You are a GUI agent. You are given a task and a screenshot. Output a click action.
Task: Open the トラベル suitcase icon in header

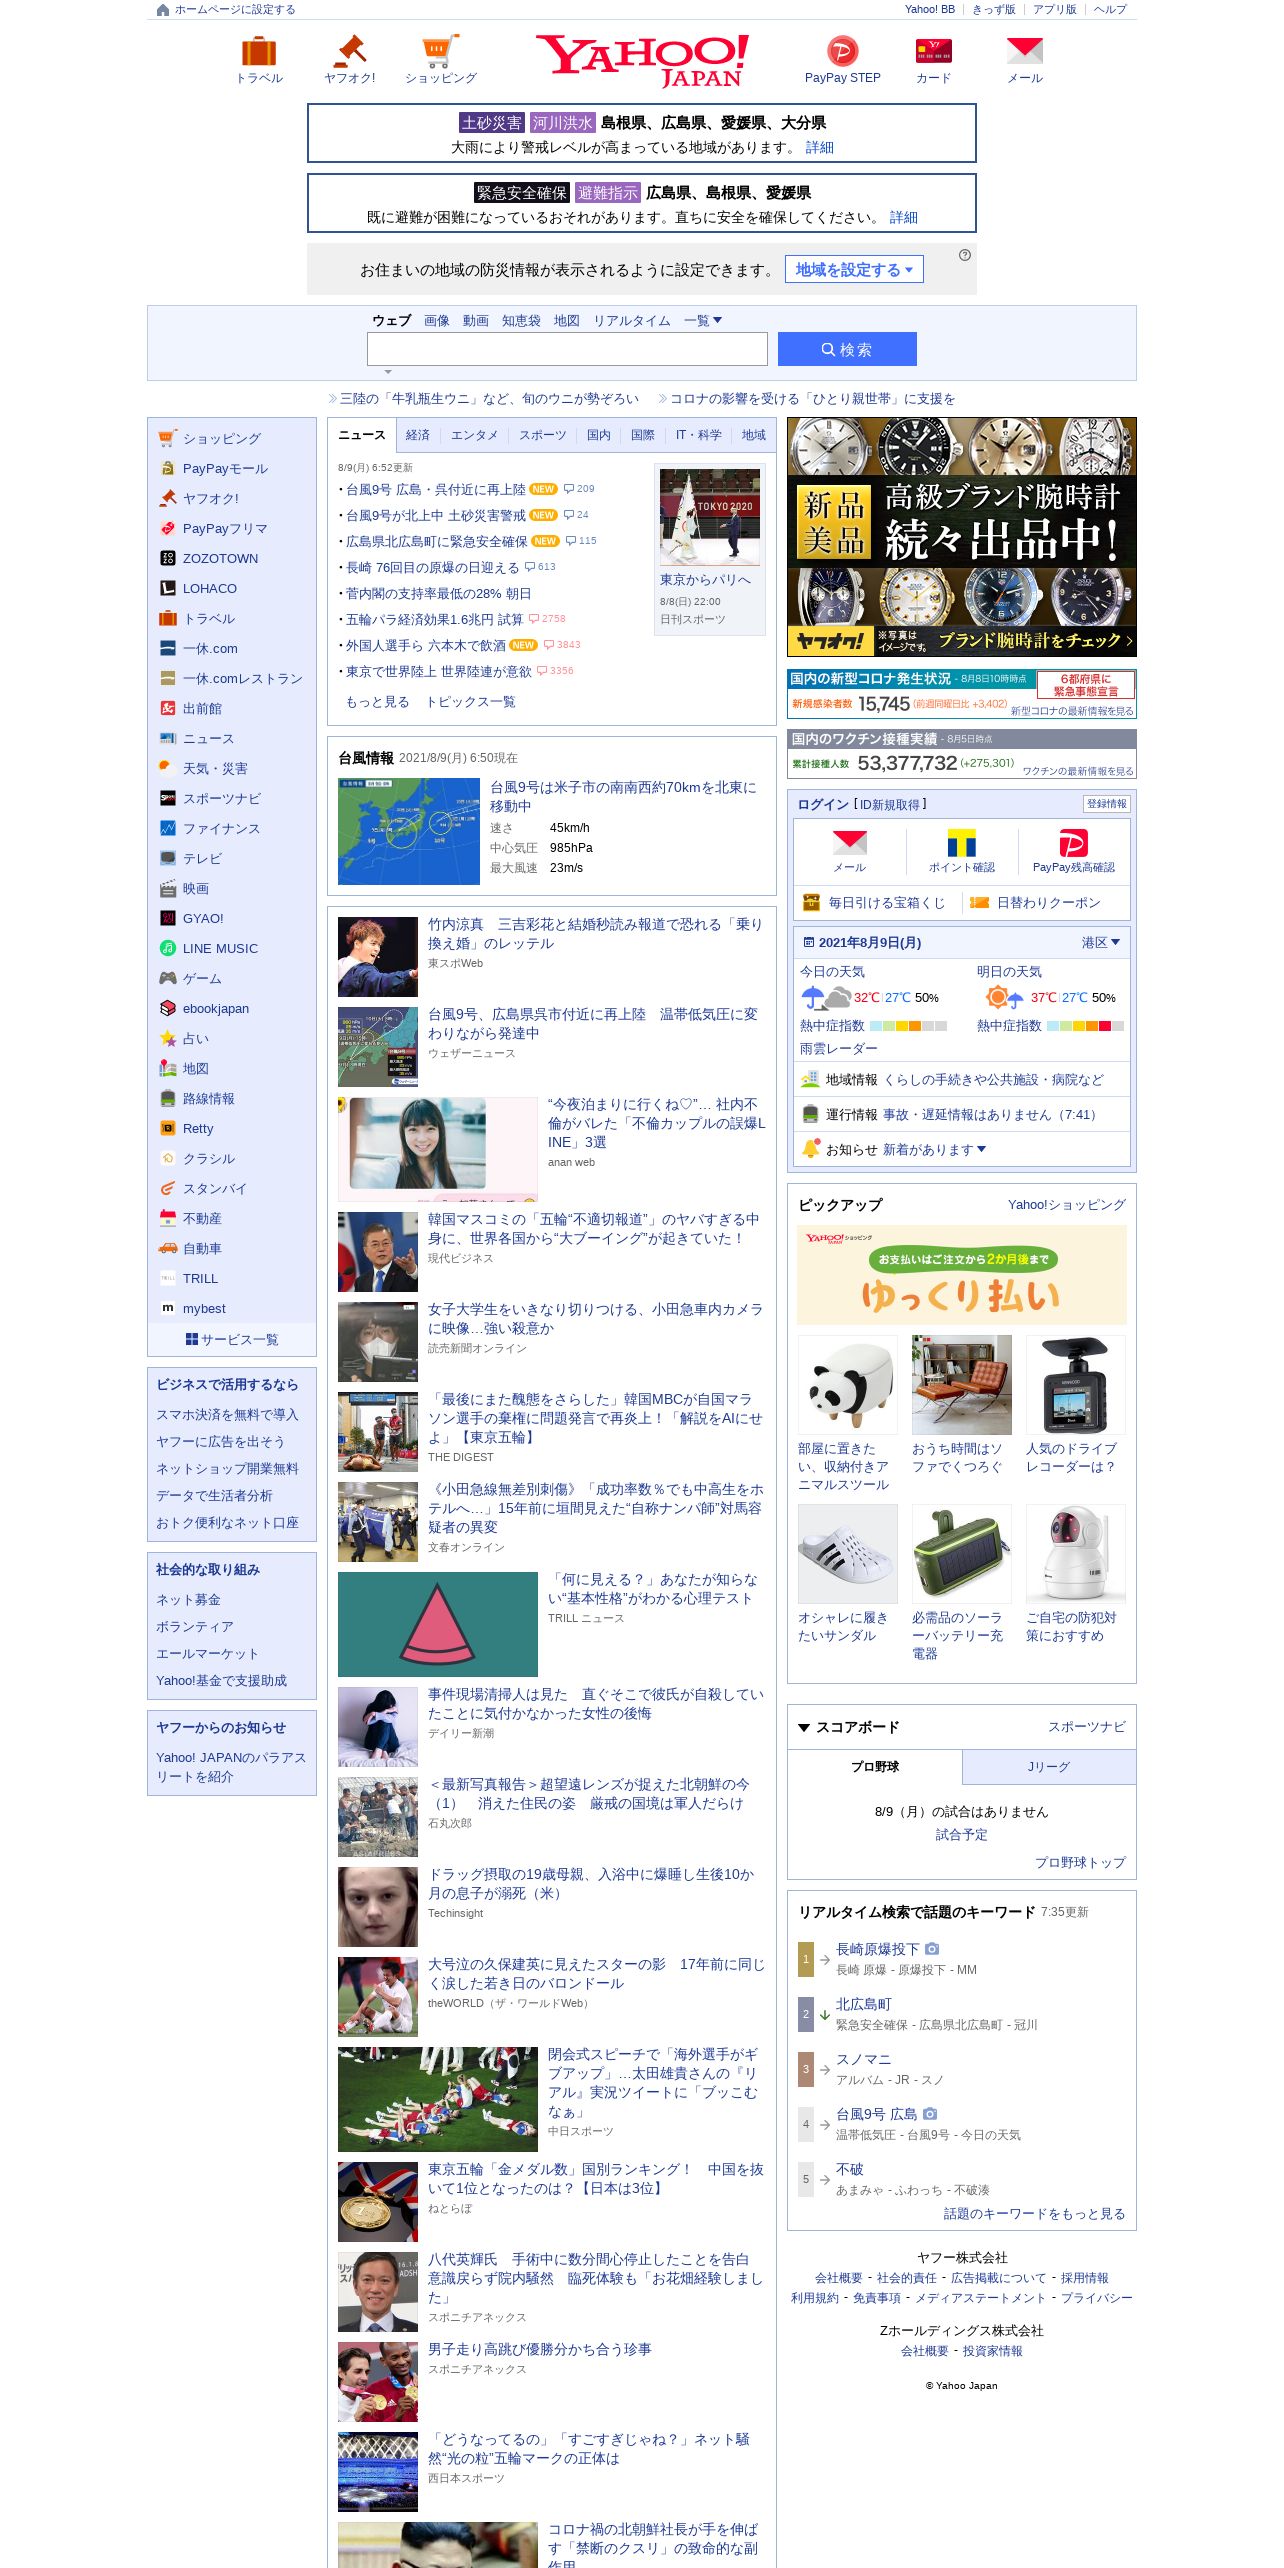coord(259,51)
